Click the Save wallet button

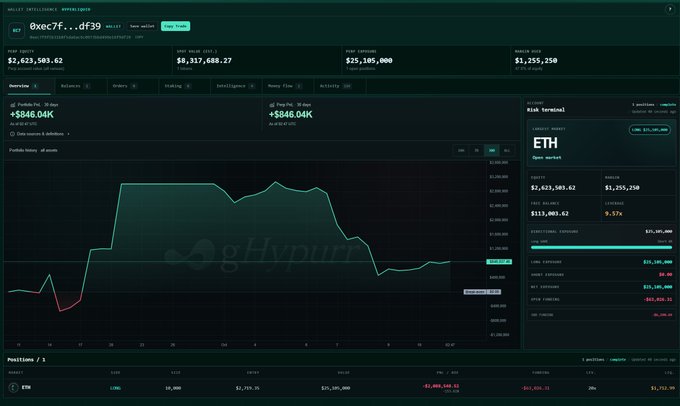(142, 26)
